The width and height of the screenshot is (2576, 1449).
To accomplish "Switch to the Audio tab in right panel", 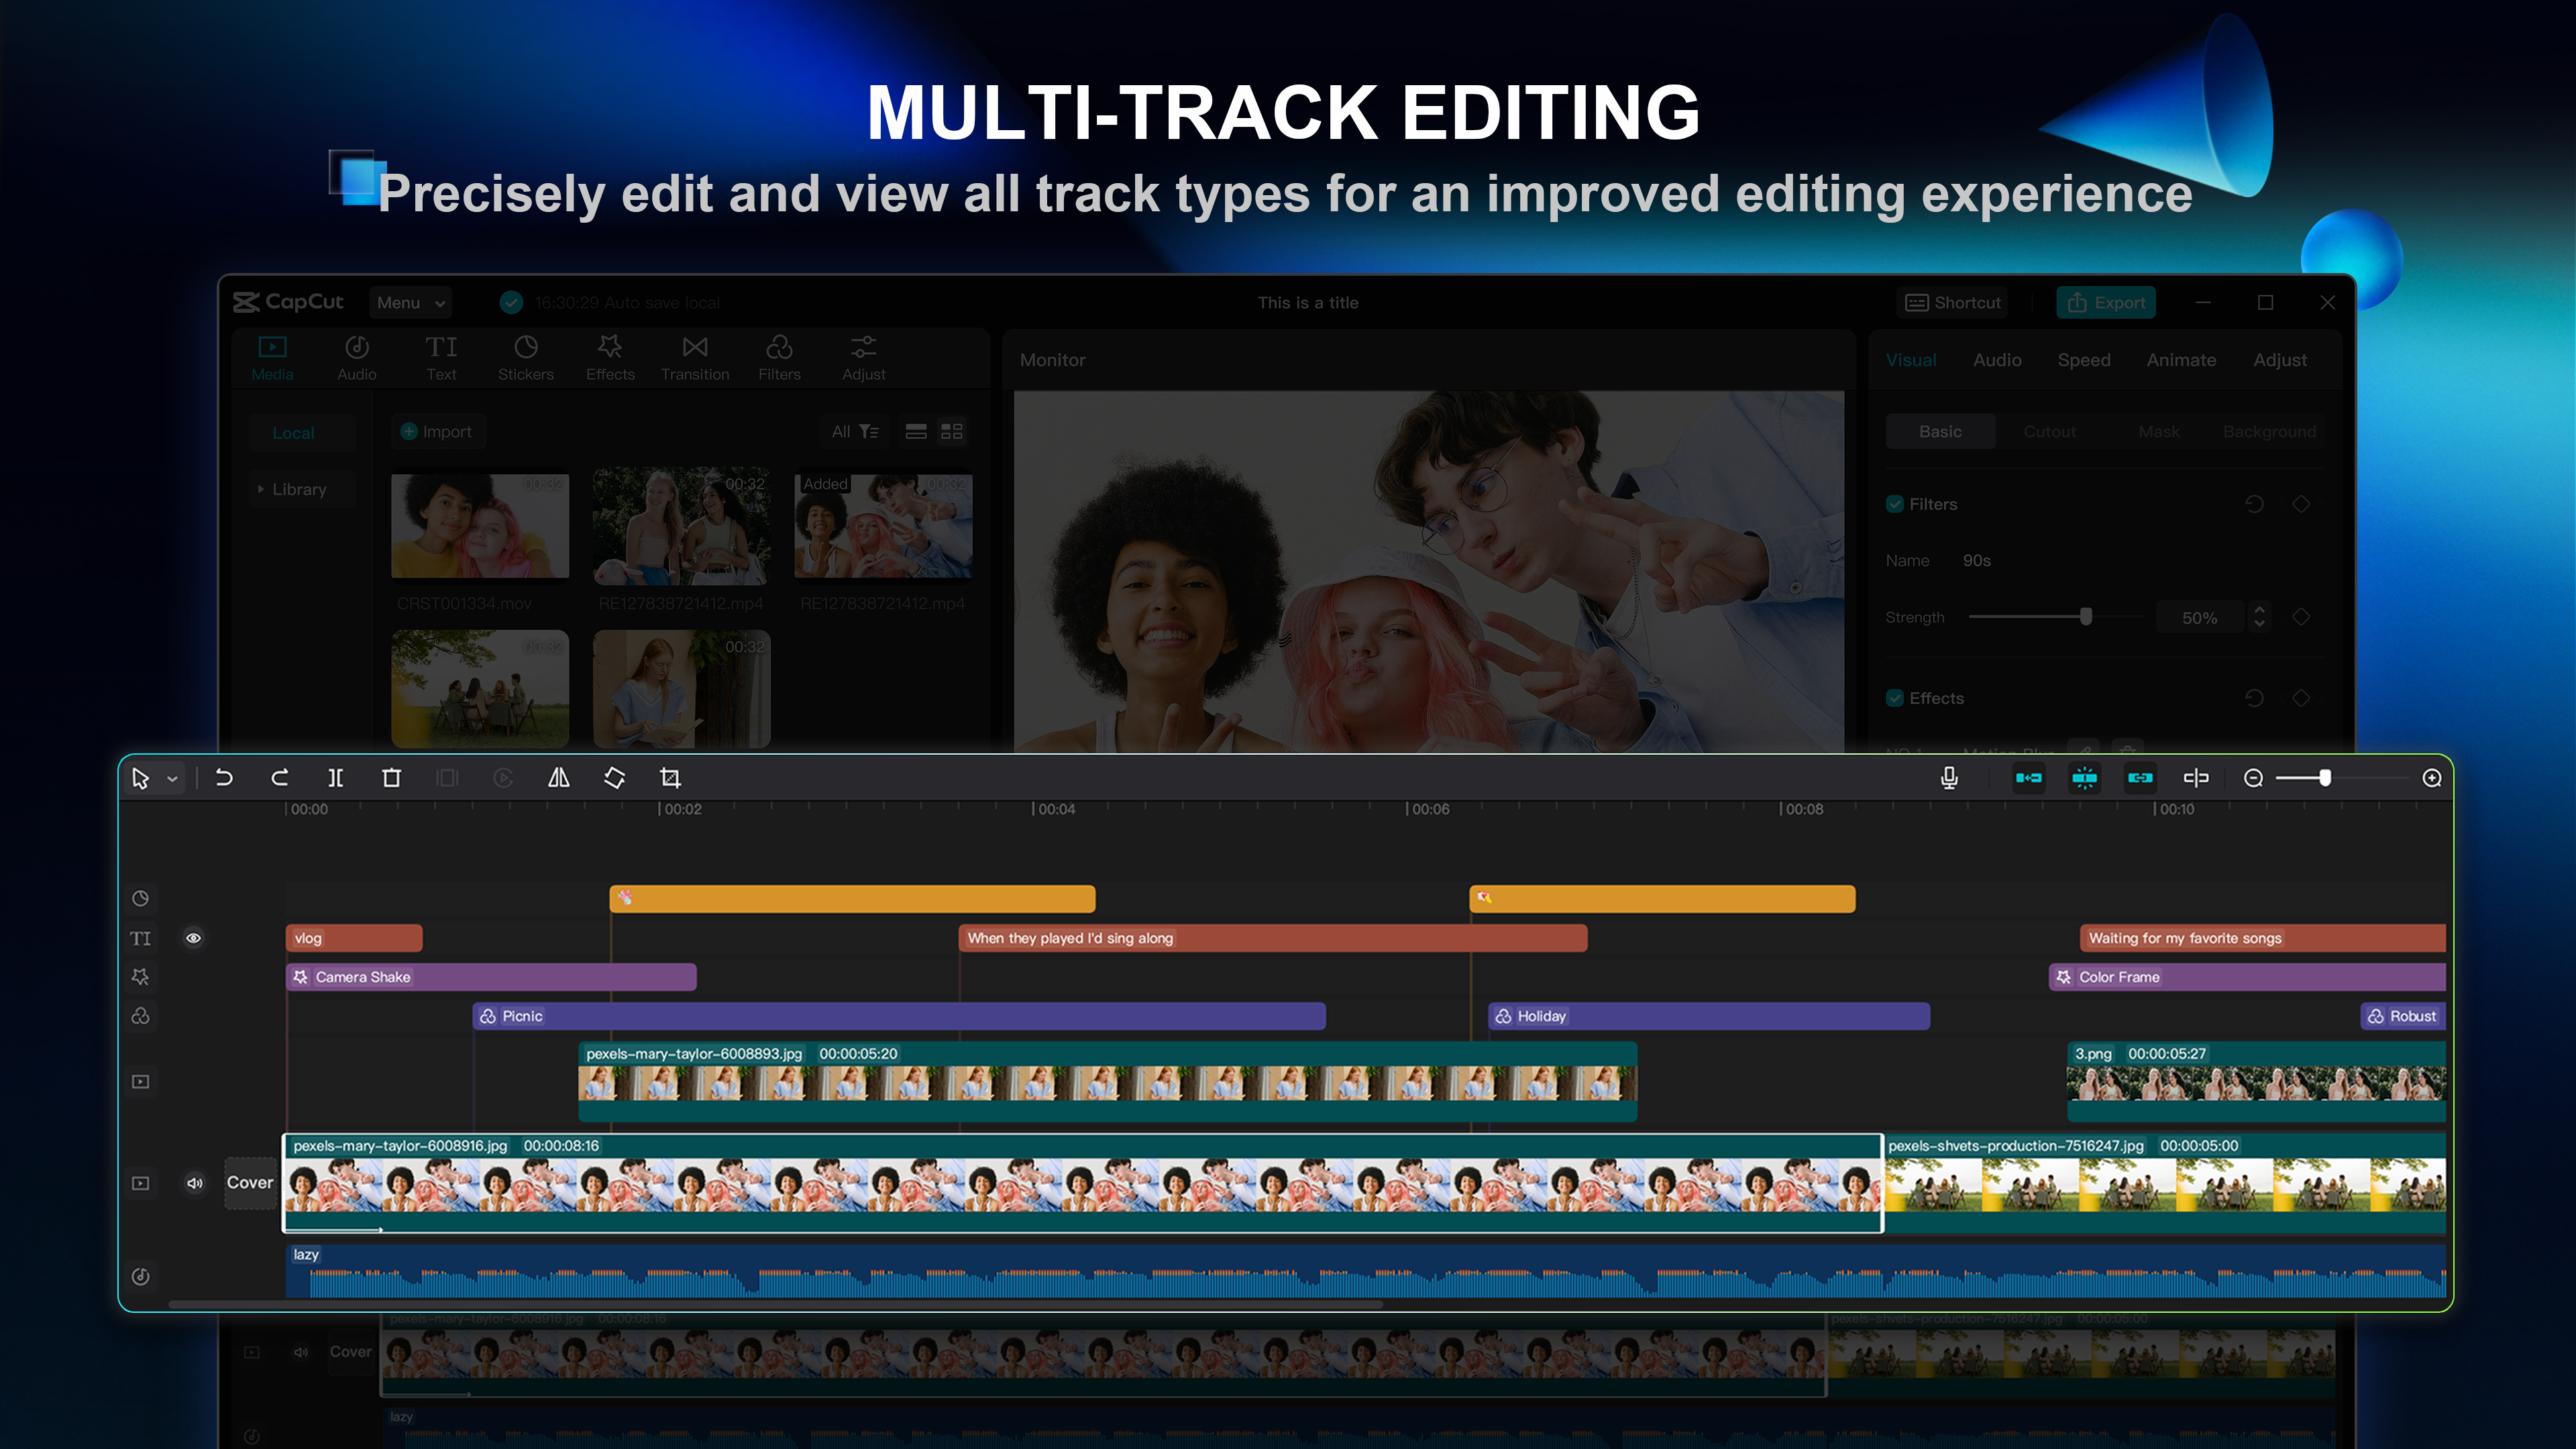I will pos(1996,361).
